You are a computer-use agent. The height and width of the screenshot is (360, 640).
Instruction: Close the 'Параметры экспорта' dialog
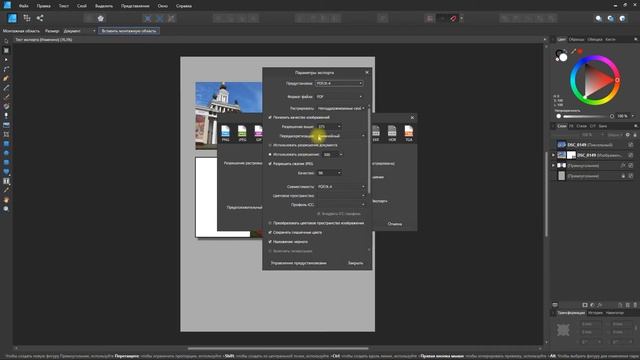(367, 72)
